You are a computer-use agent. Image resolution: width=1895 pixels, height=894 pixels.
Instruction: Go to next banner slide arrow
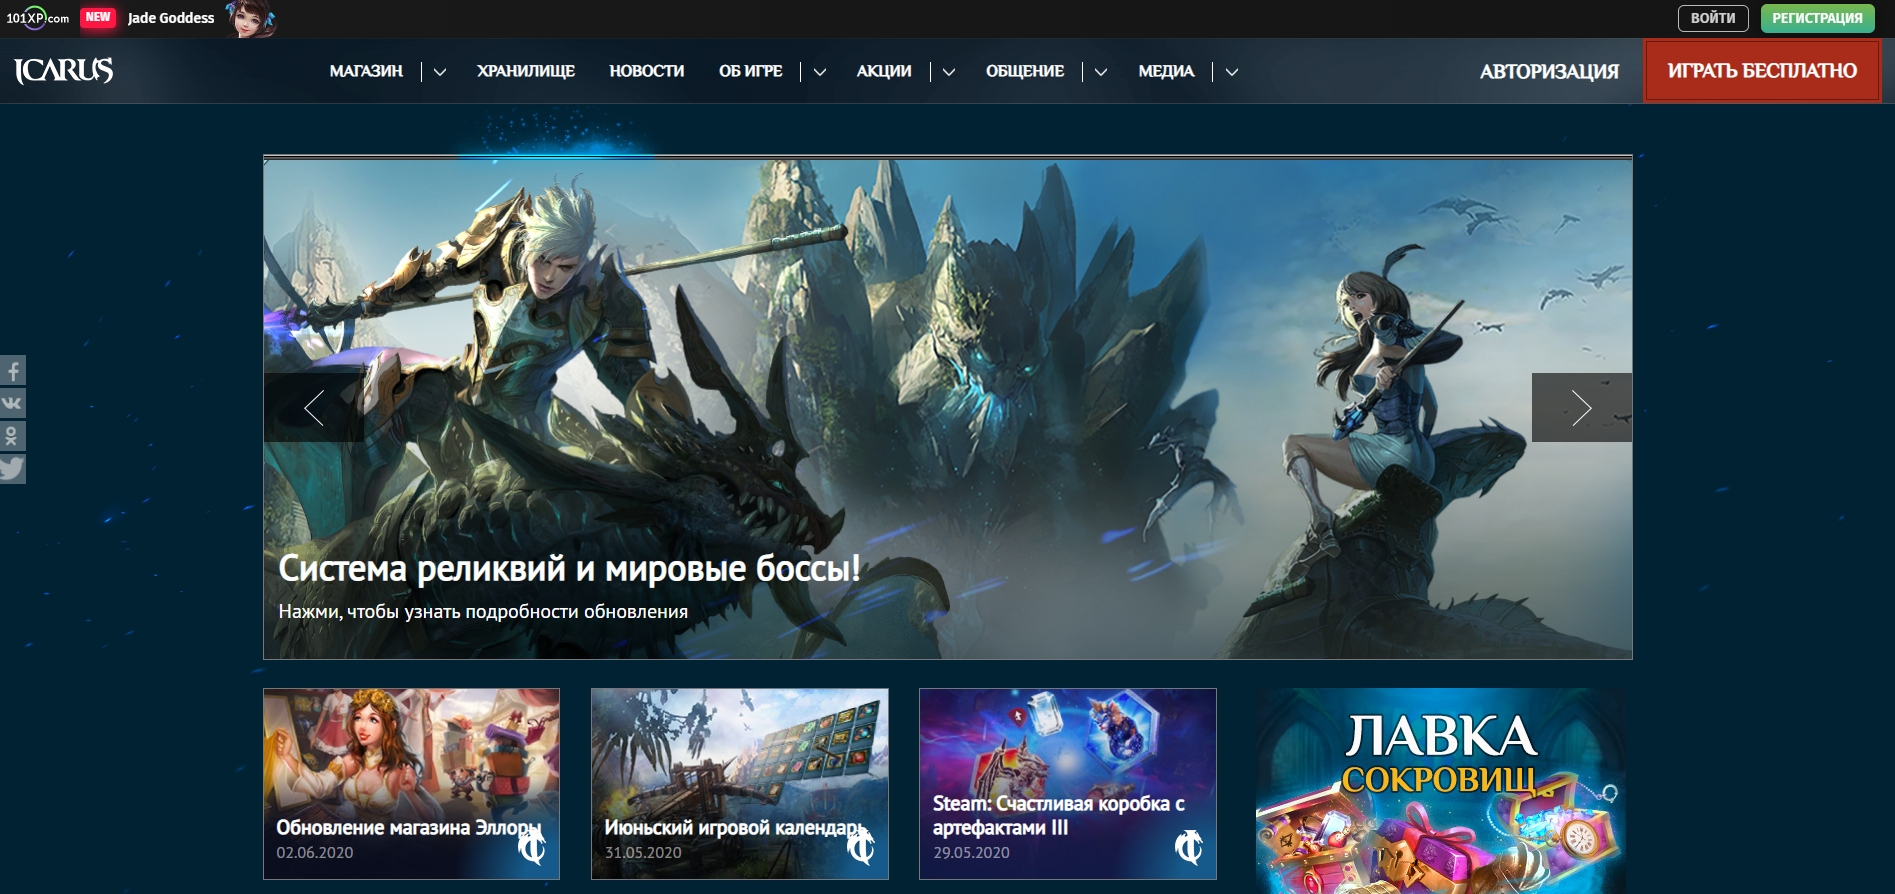coord(1582,408)
